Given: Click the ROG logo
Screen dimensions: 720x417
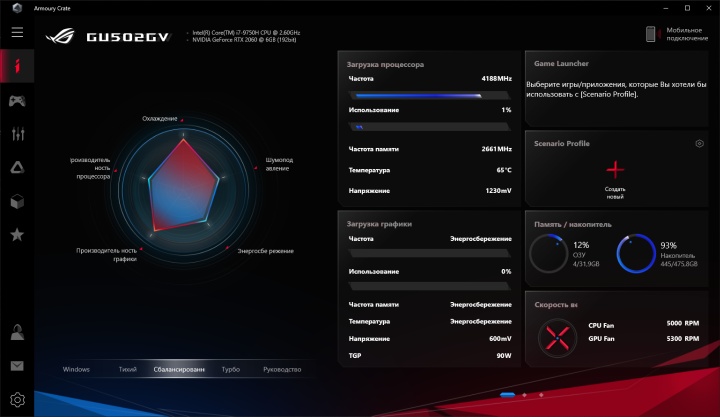Looking at the screenshot, I should point(60,36).
